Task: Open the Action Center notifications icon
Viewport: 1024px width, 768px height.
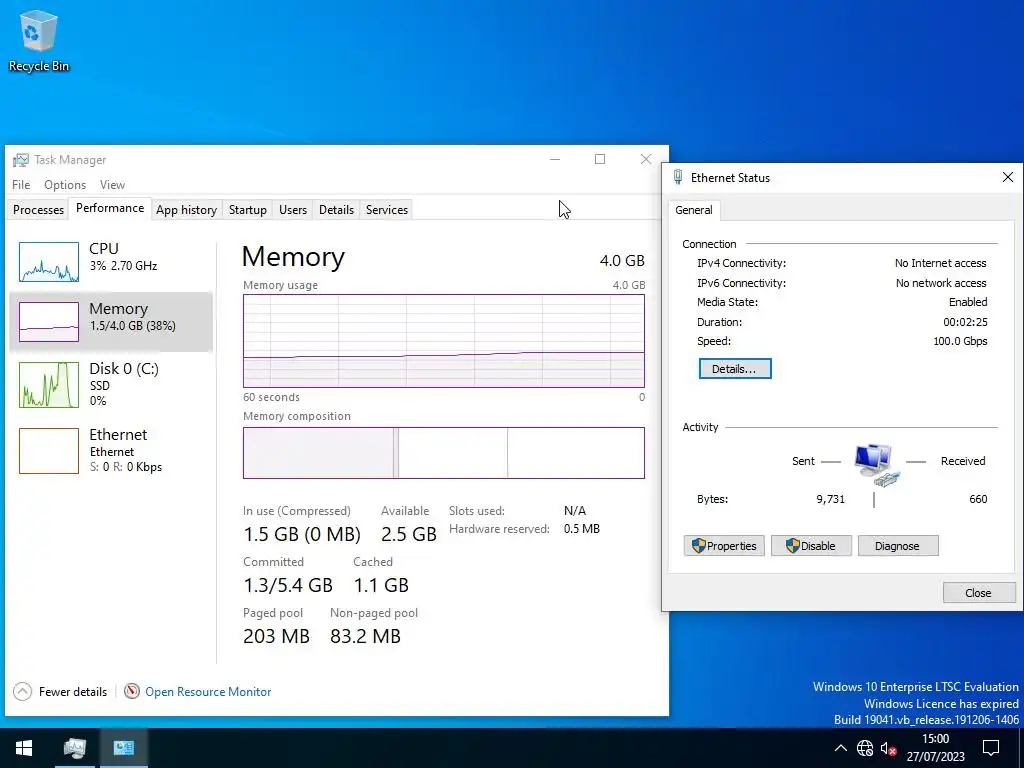Action: (x=991, y=748)
